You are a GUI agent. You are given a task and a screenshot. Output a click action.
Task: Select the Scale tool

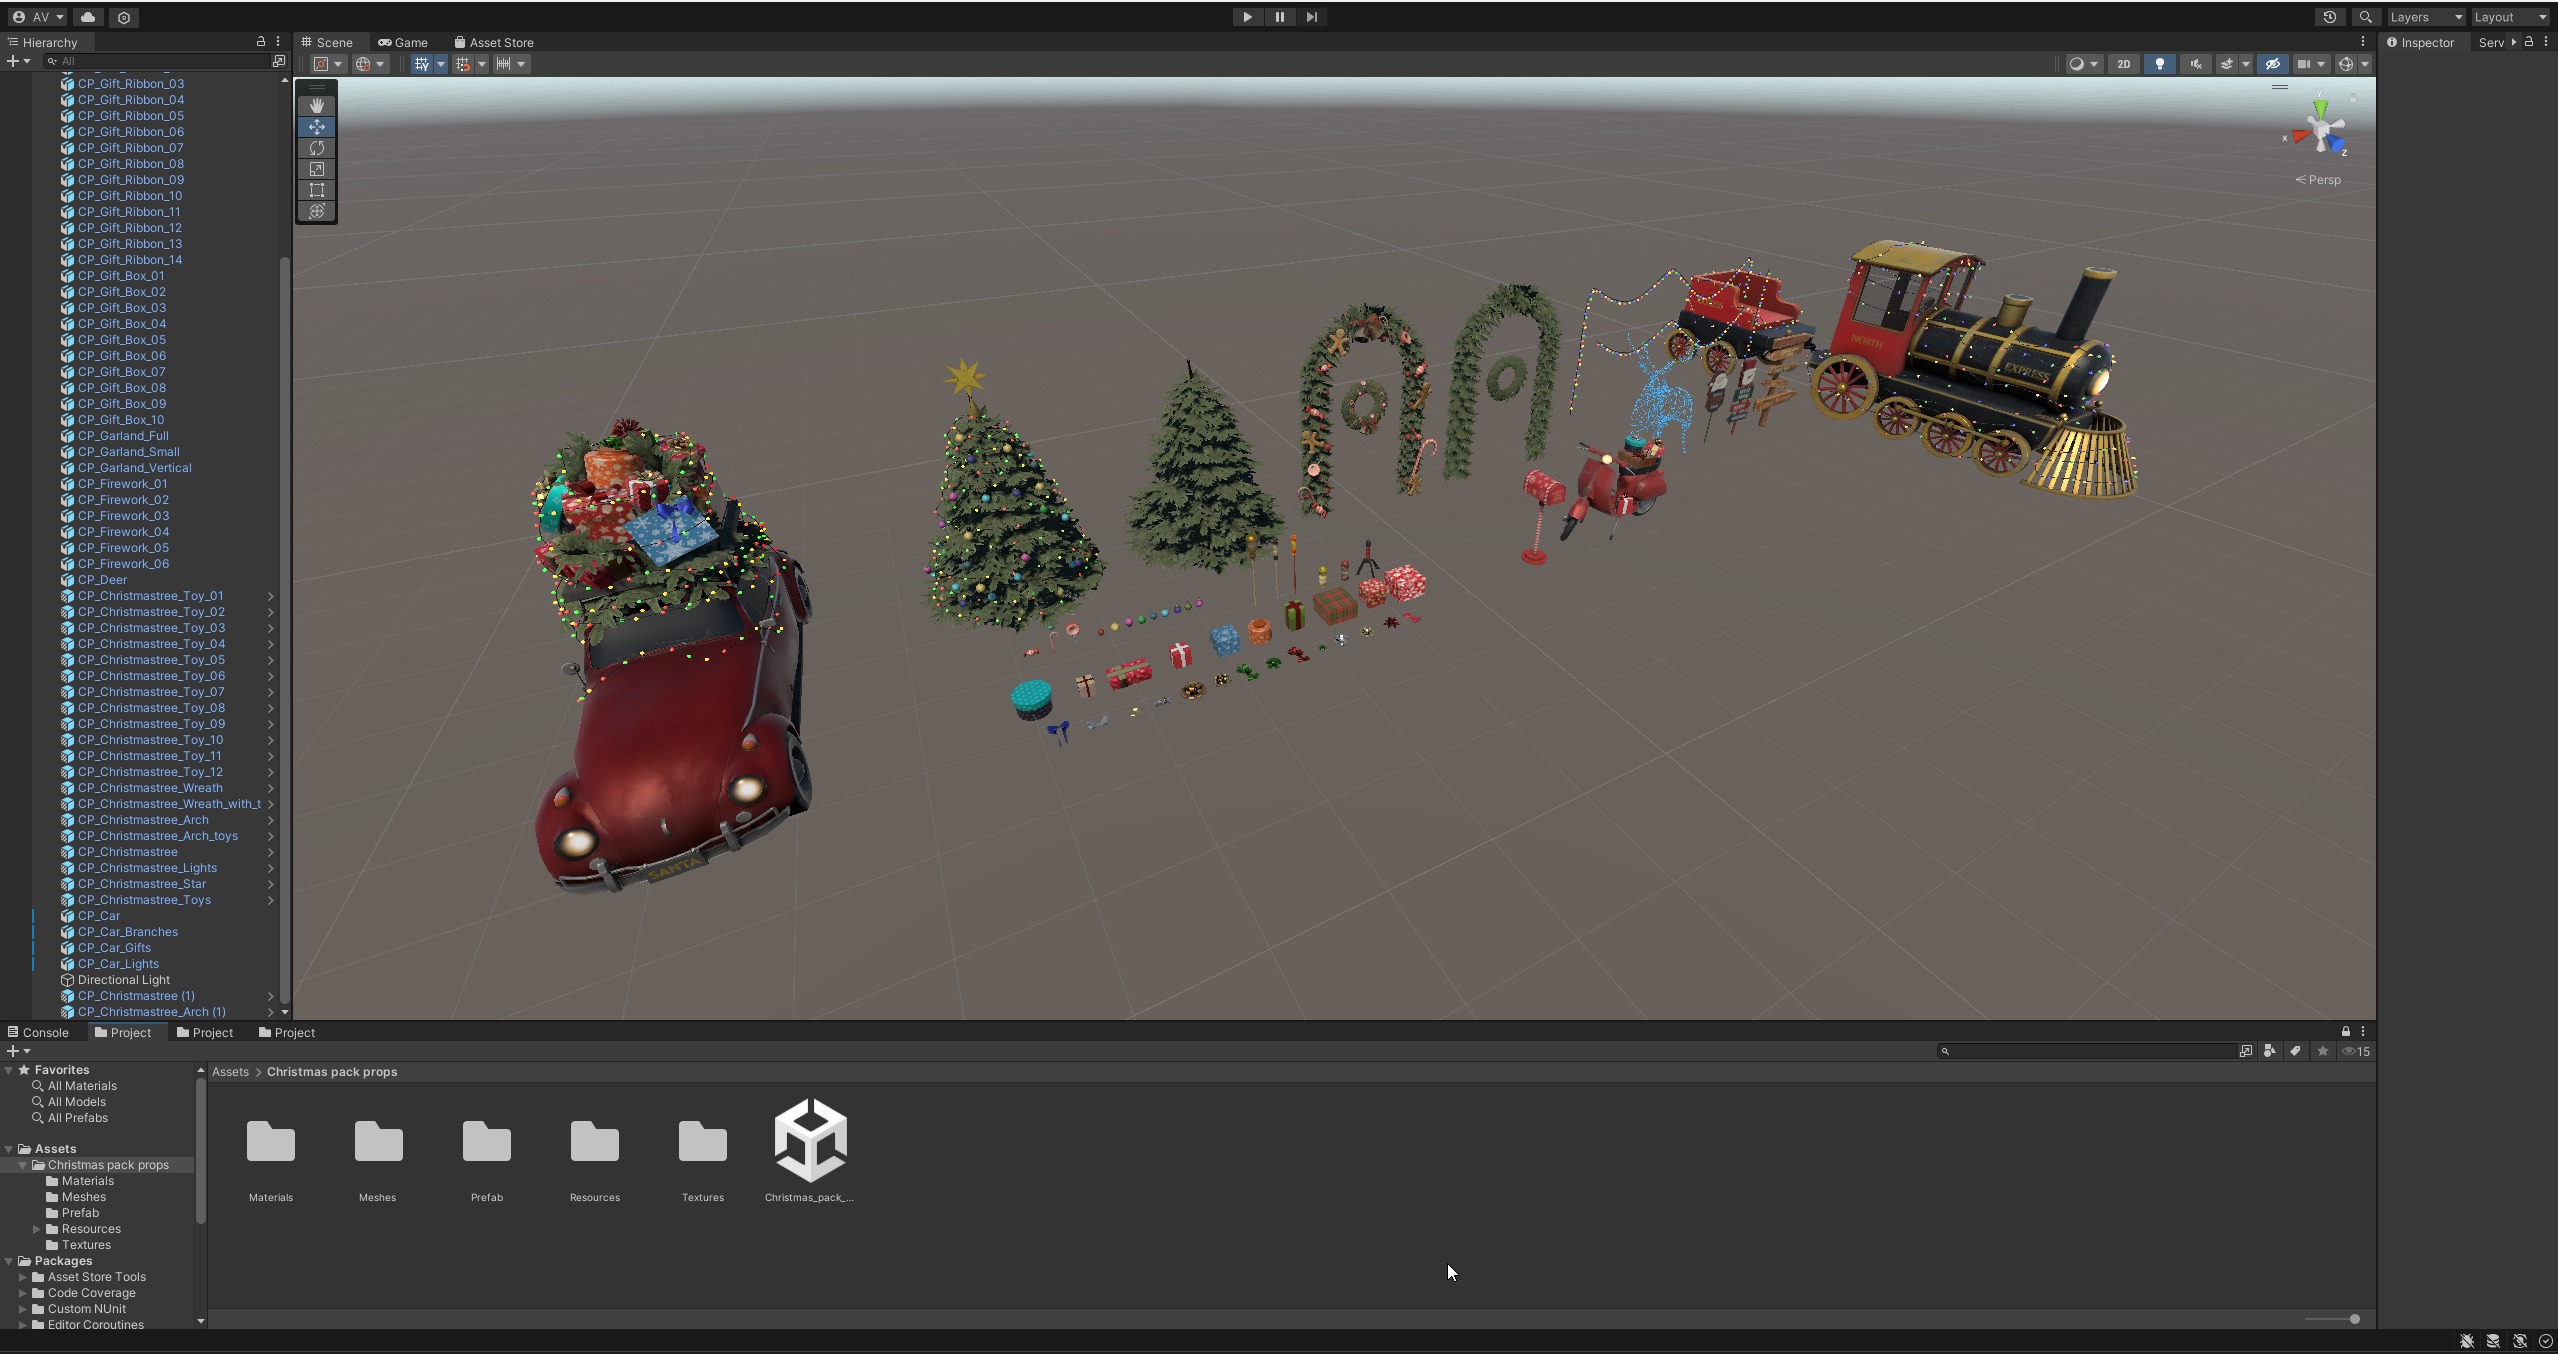[317, 169]
